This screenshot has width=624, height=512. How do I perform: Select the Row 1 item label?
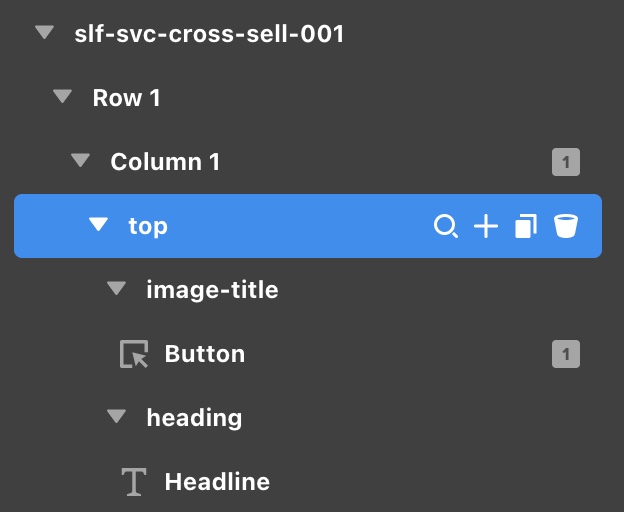[x=126, y=98]
